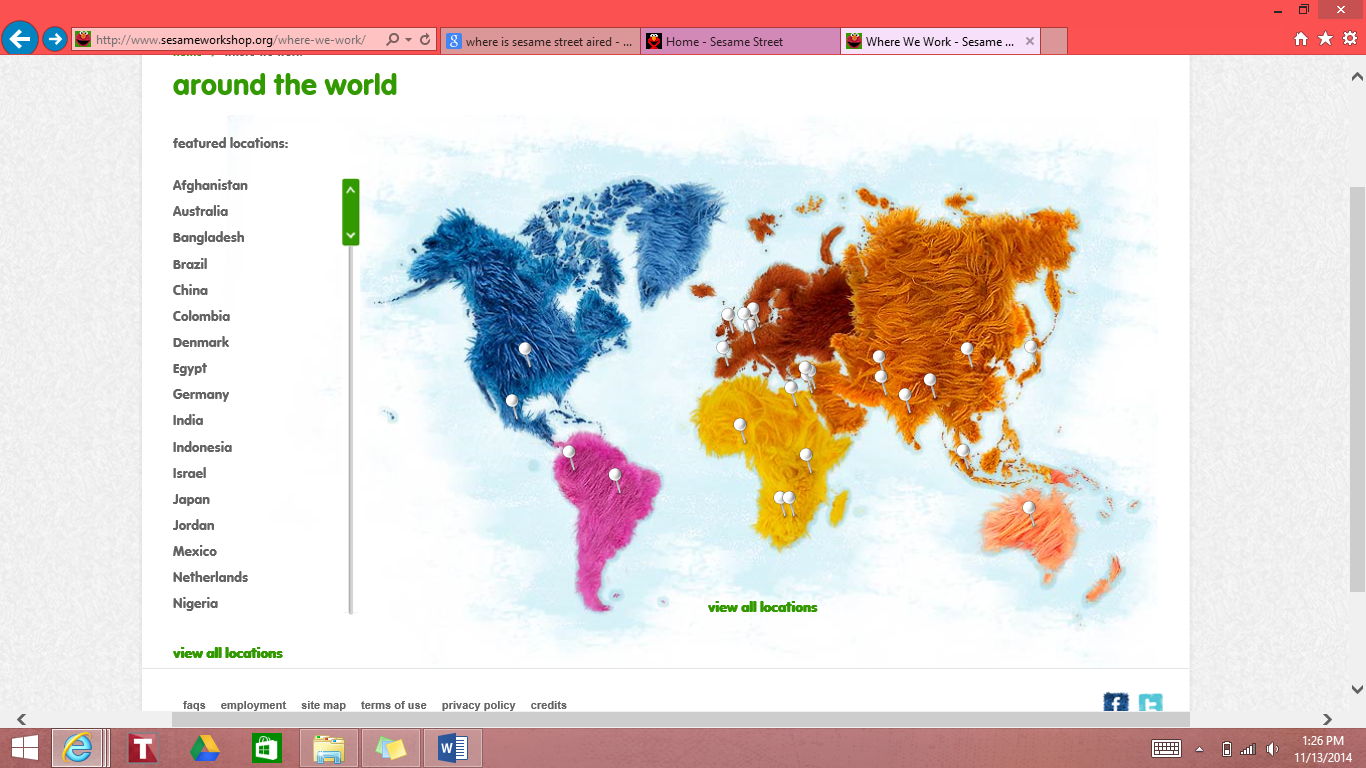Click the network signal tray icon
Viewport: 1366px width, 768px height.
pos(1248,749)
